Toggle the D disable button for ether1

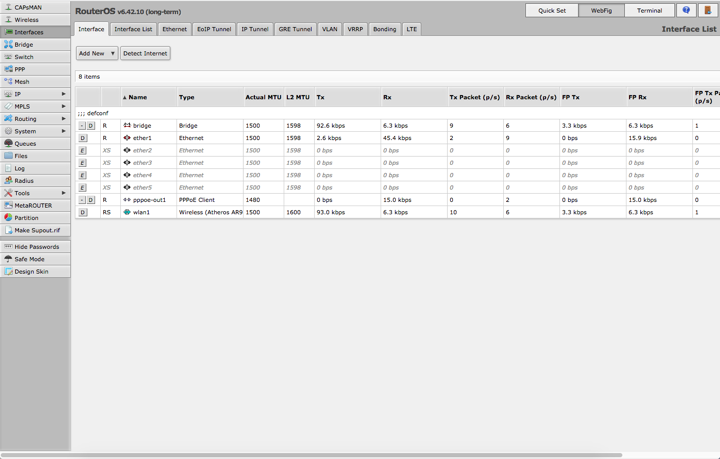tap(83, 138)
